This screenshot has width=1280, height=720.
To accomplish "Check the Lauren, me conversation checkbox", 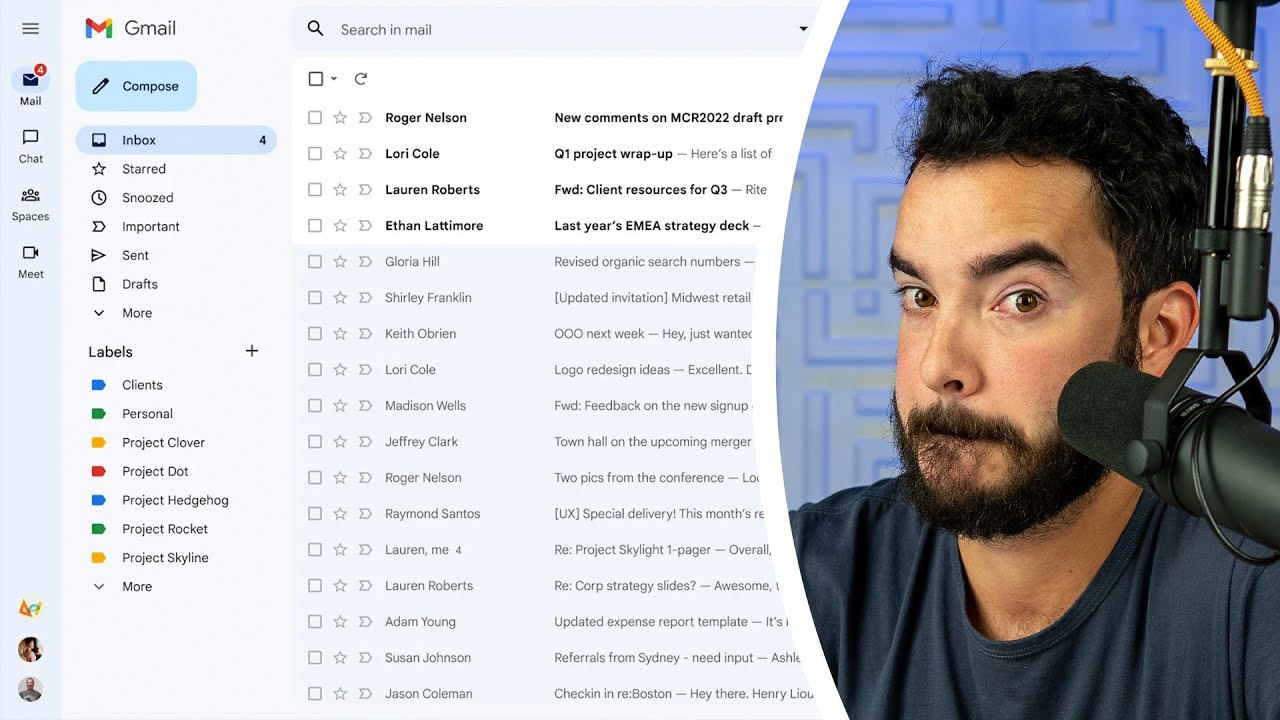I will (315, 550).
